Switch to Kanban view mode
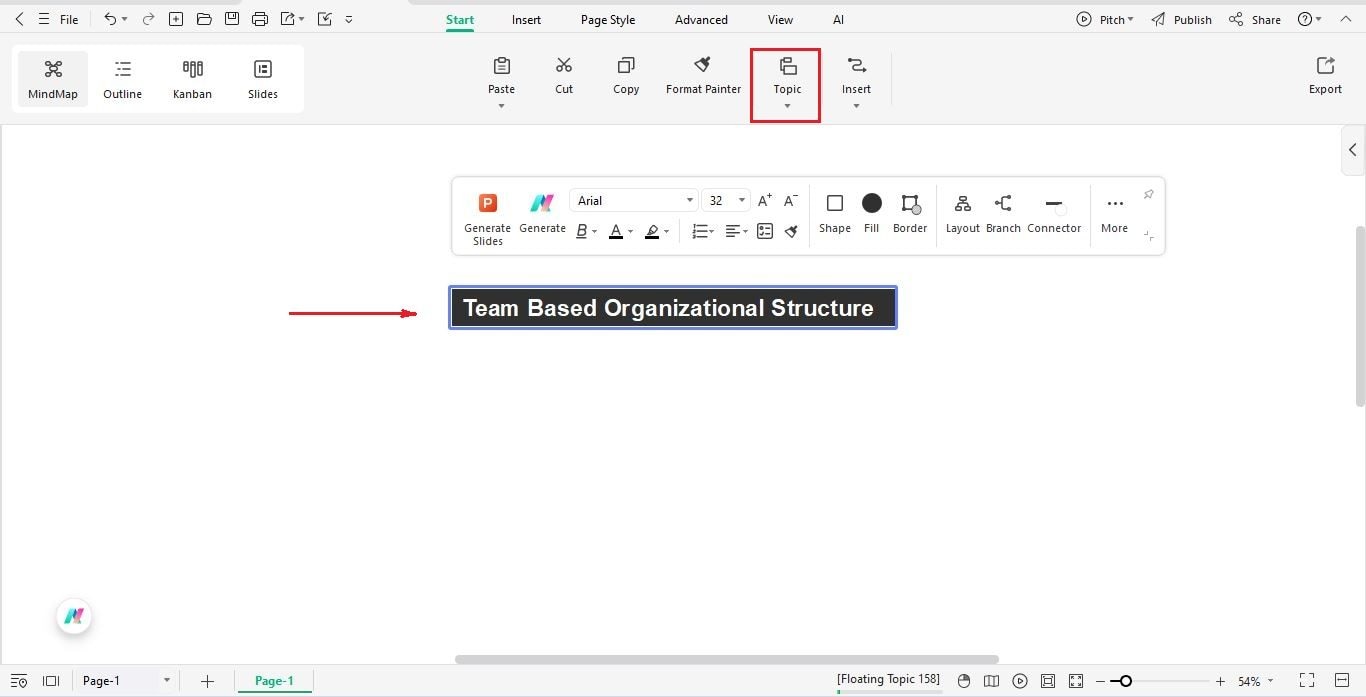Viewport: 1366px width, 697px height. click(192, 79)
